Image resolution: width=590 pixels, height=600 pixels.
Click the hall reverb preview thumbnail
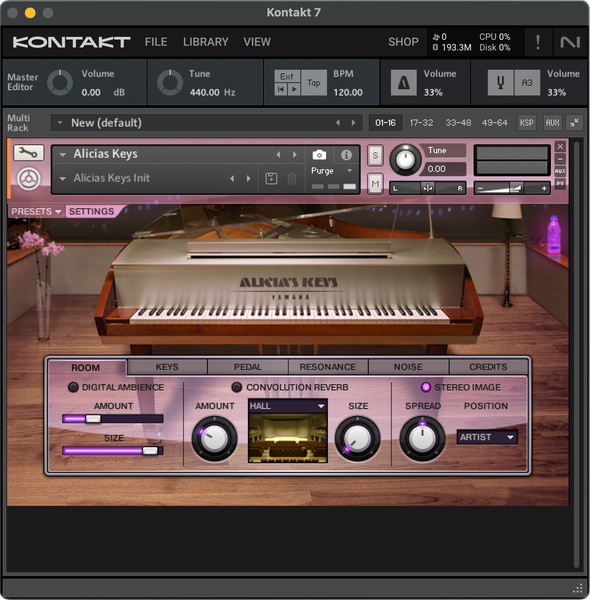288,438
